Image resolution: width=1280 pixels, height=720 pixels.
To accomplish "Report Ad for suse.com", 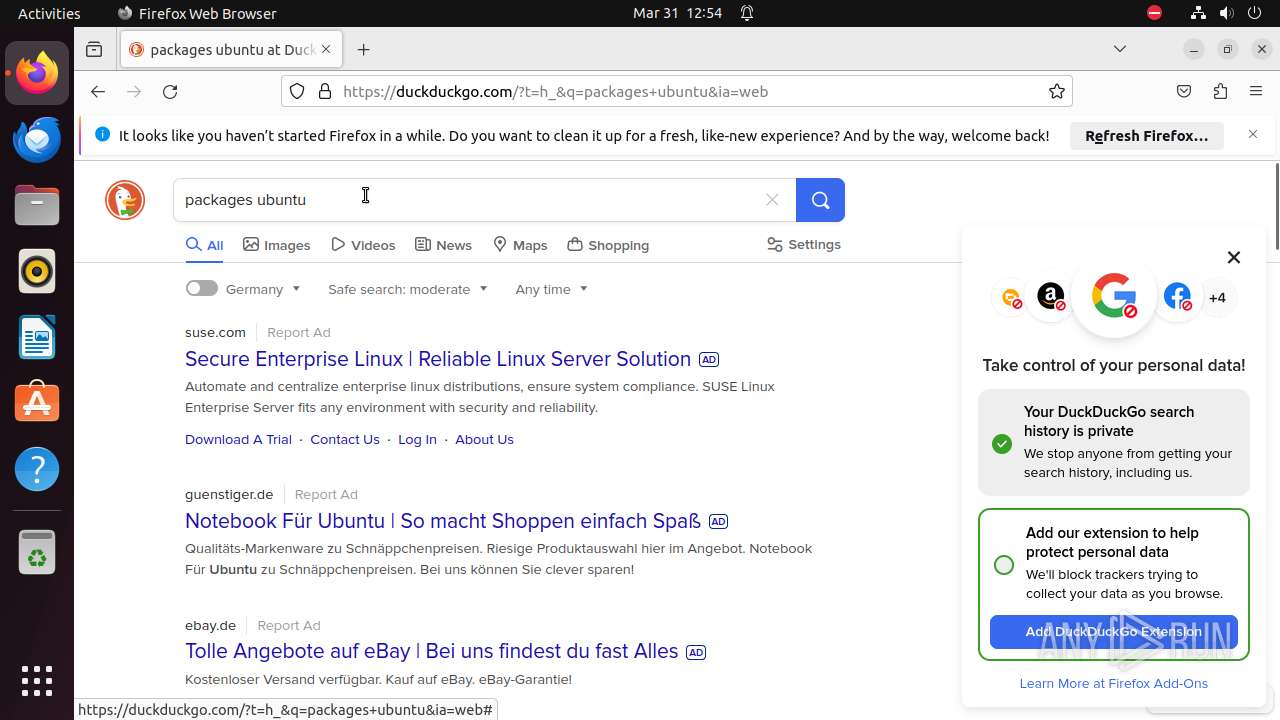I will tap(298, 332).
